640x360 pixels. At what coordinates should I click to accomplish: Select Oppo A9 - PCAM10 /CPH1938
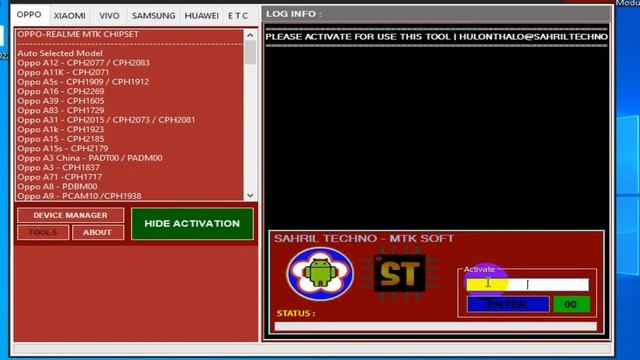(x=80, y=196)
